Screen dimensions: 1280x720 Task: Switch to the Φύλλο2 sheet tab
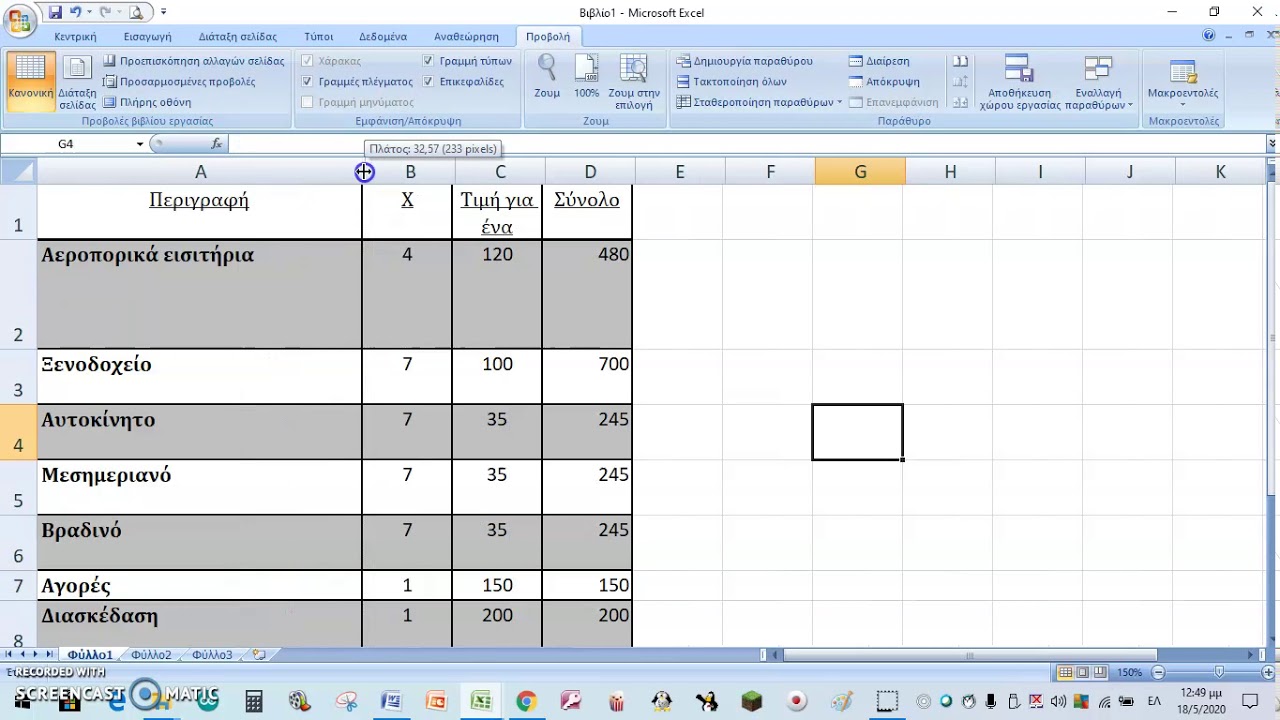point(151,655)
